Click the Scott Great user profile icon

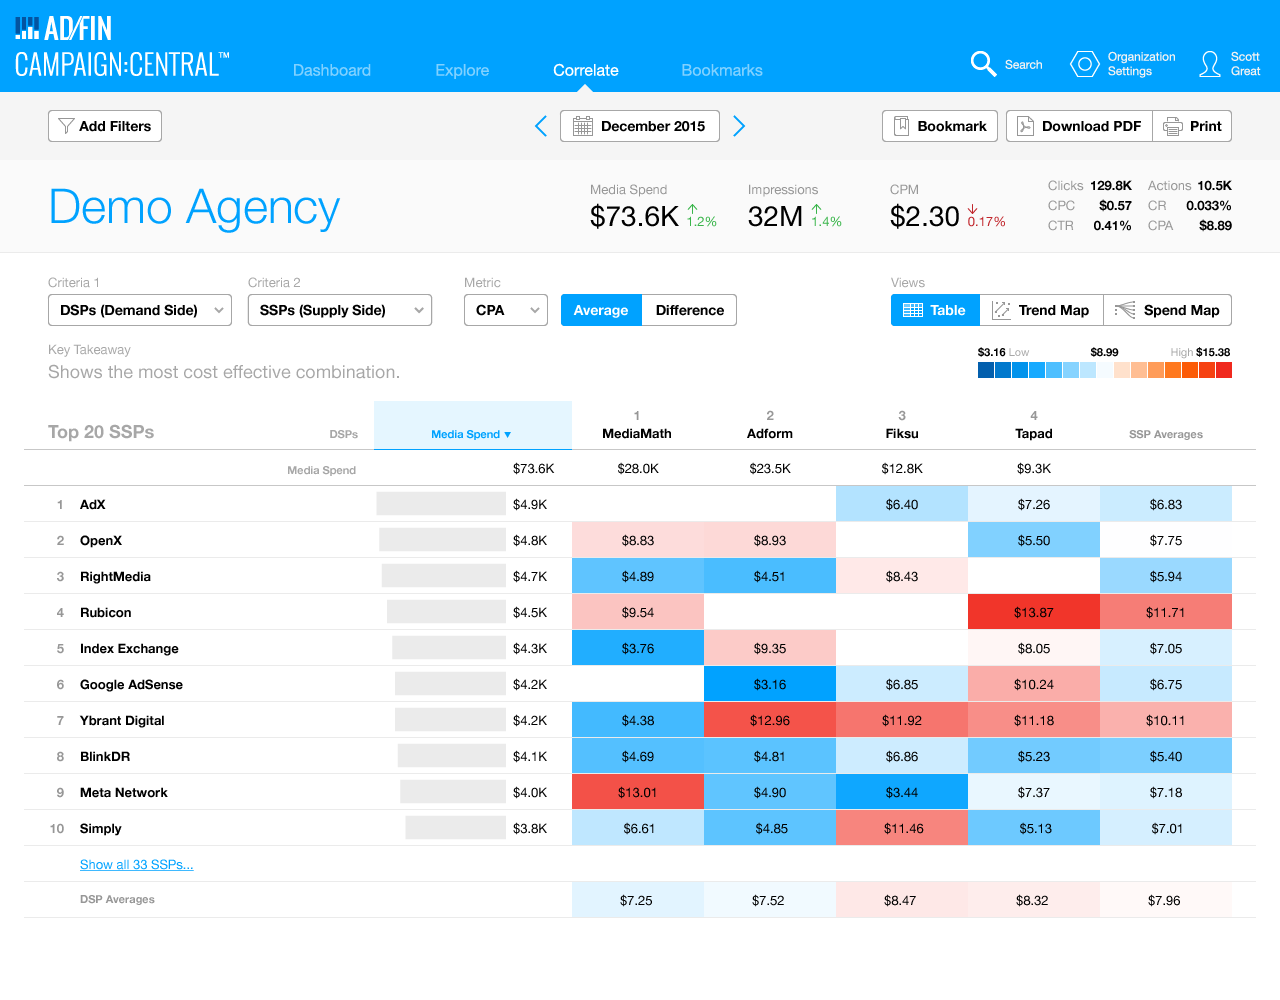[x=1210, y=64]
